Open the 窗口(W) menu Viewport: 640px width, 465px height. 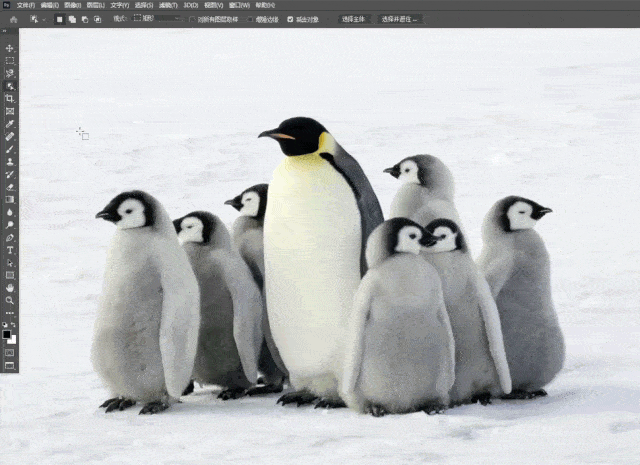point(239,5)
